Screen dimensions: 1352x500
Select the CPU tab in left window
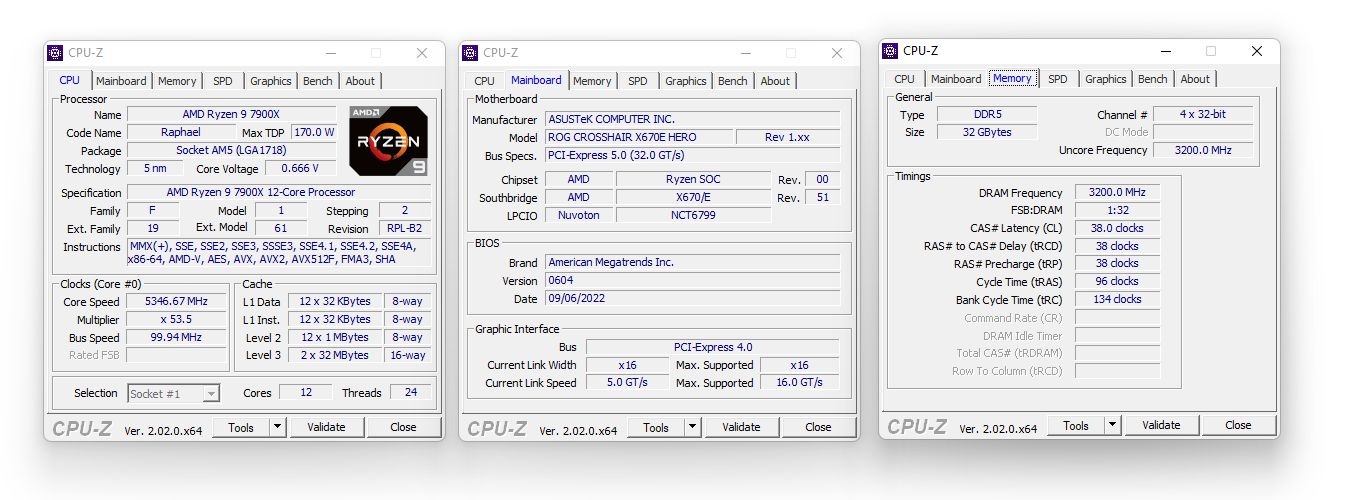pos(70,80)
